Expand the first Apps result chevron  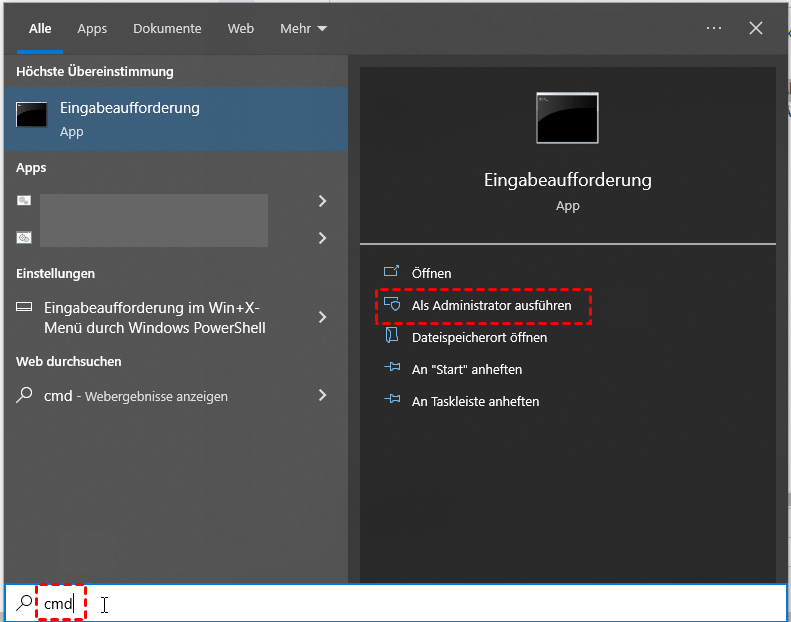[x=322, y=201]
